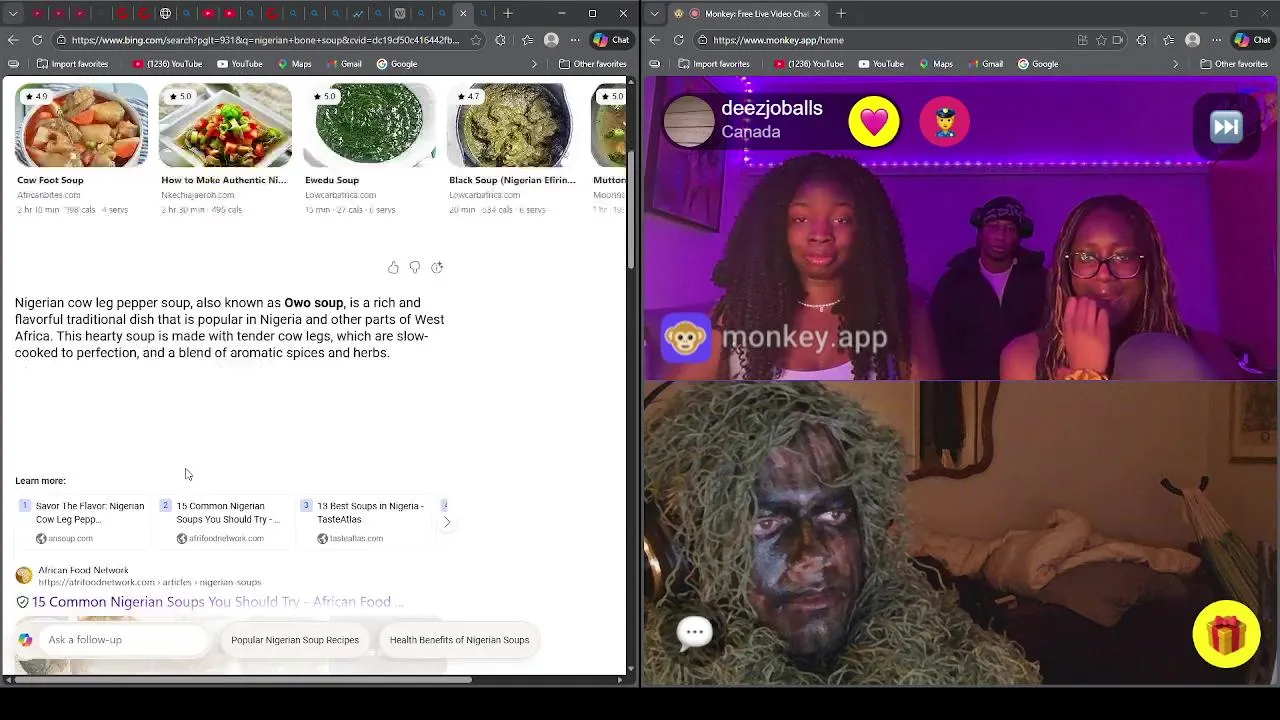Open Favorites list in the Monkey window
The width and height of the screenshot is (1280, 720).
(x=1168, y=40)
